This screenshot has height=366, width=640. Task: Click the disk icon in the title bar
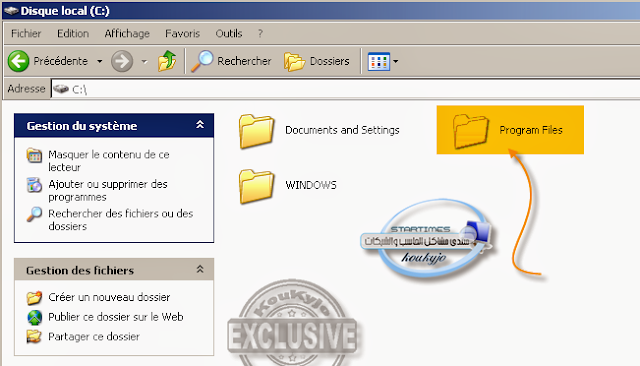(11, 11)
